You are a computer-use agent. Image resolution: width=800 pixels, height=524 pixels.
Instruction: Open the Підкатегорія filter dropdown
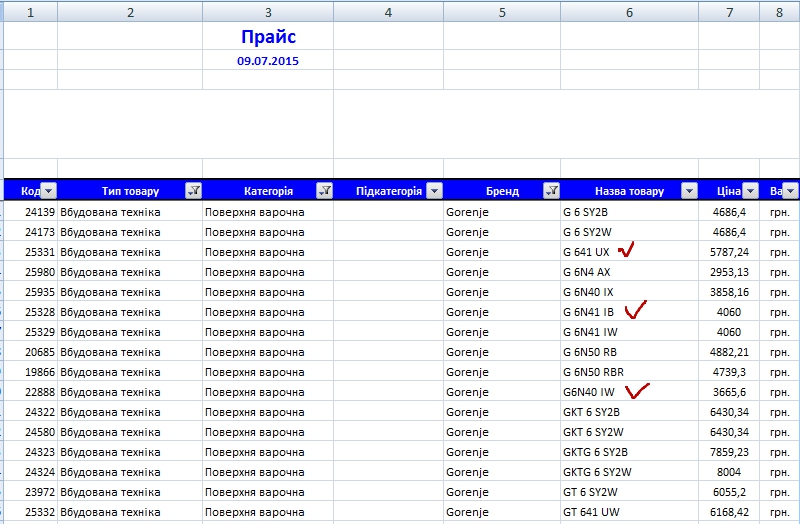(x=434, y=191)
